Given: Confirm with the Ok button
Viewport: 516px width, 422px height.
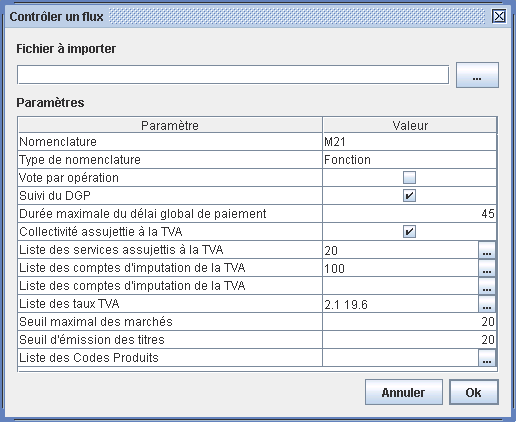Looking at the screenshot, I should (x=474, y=392).
